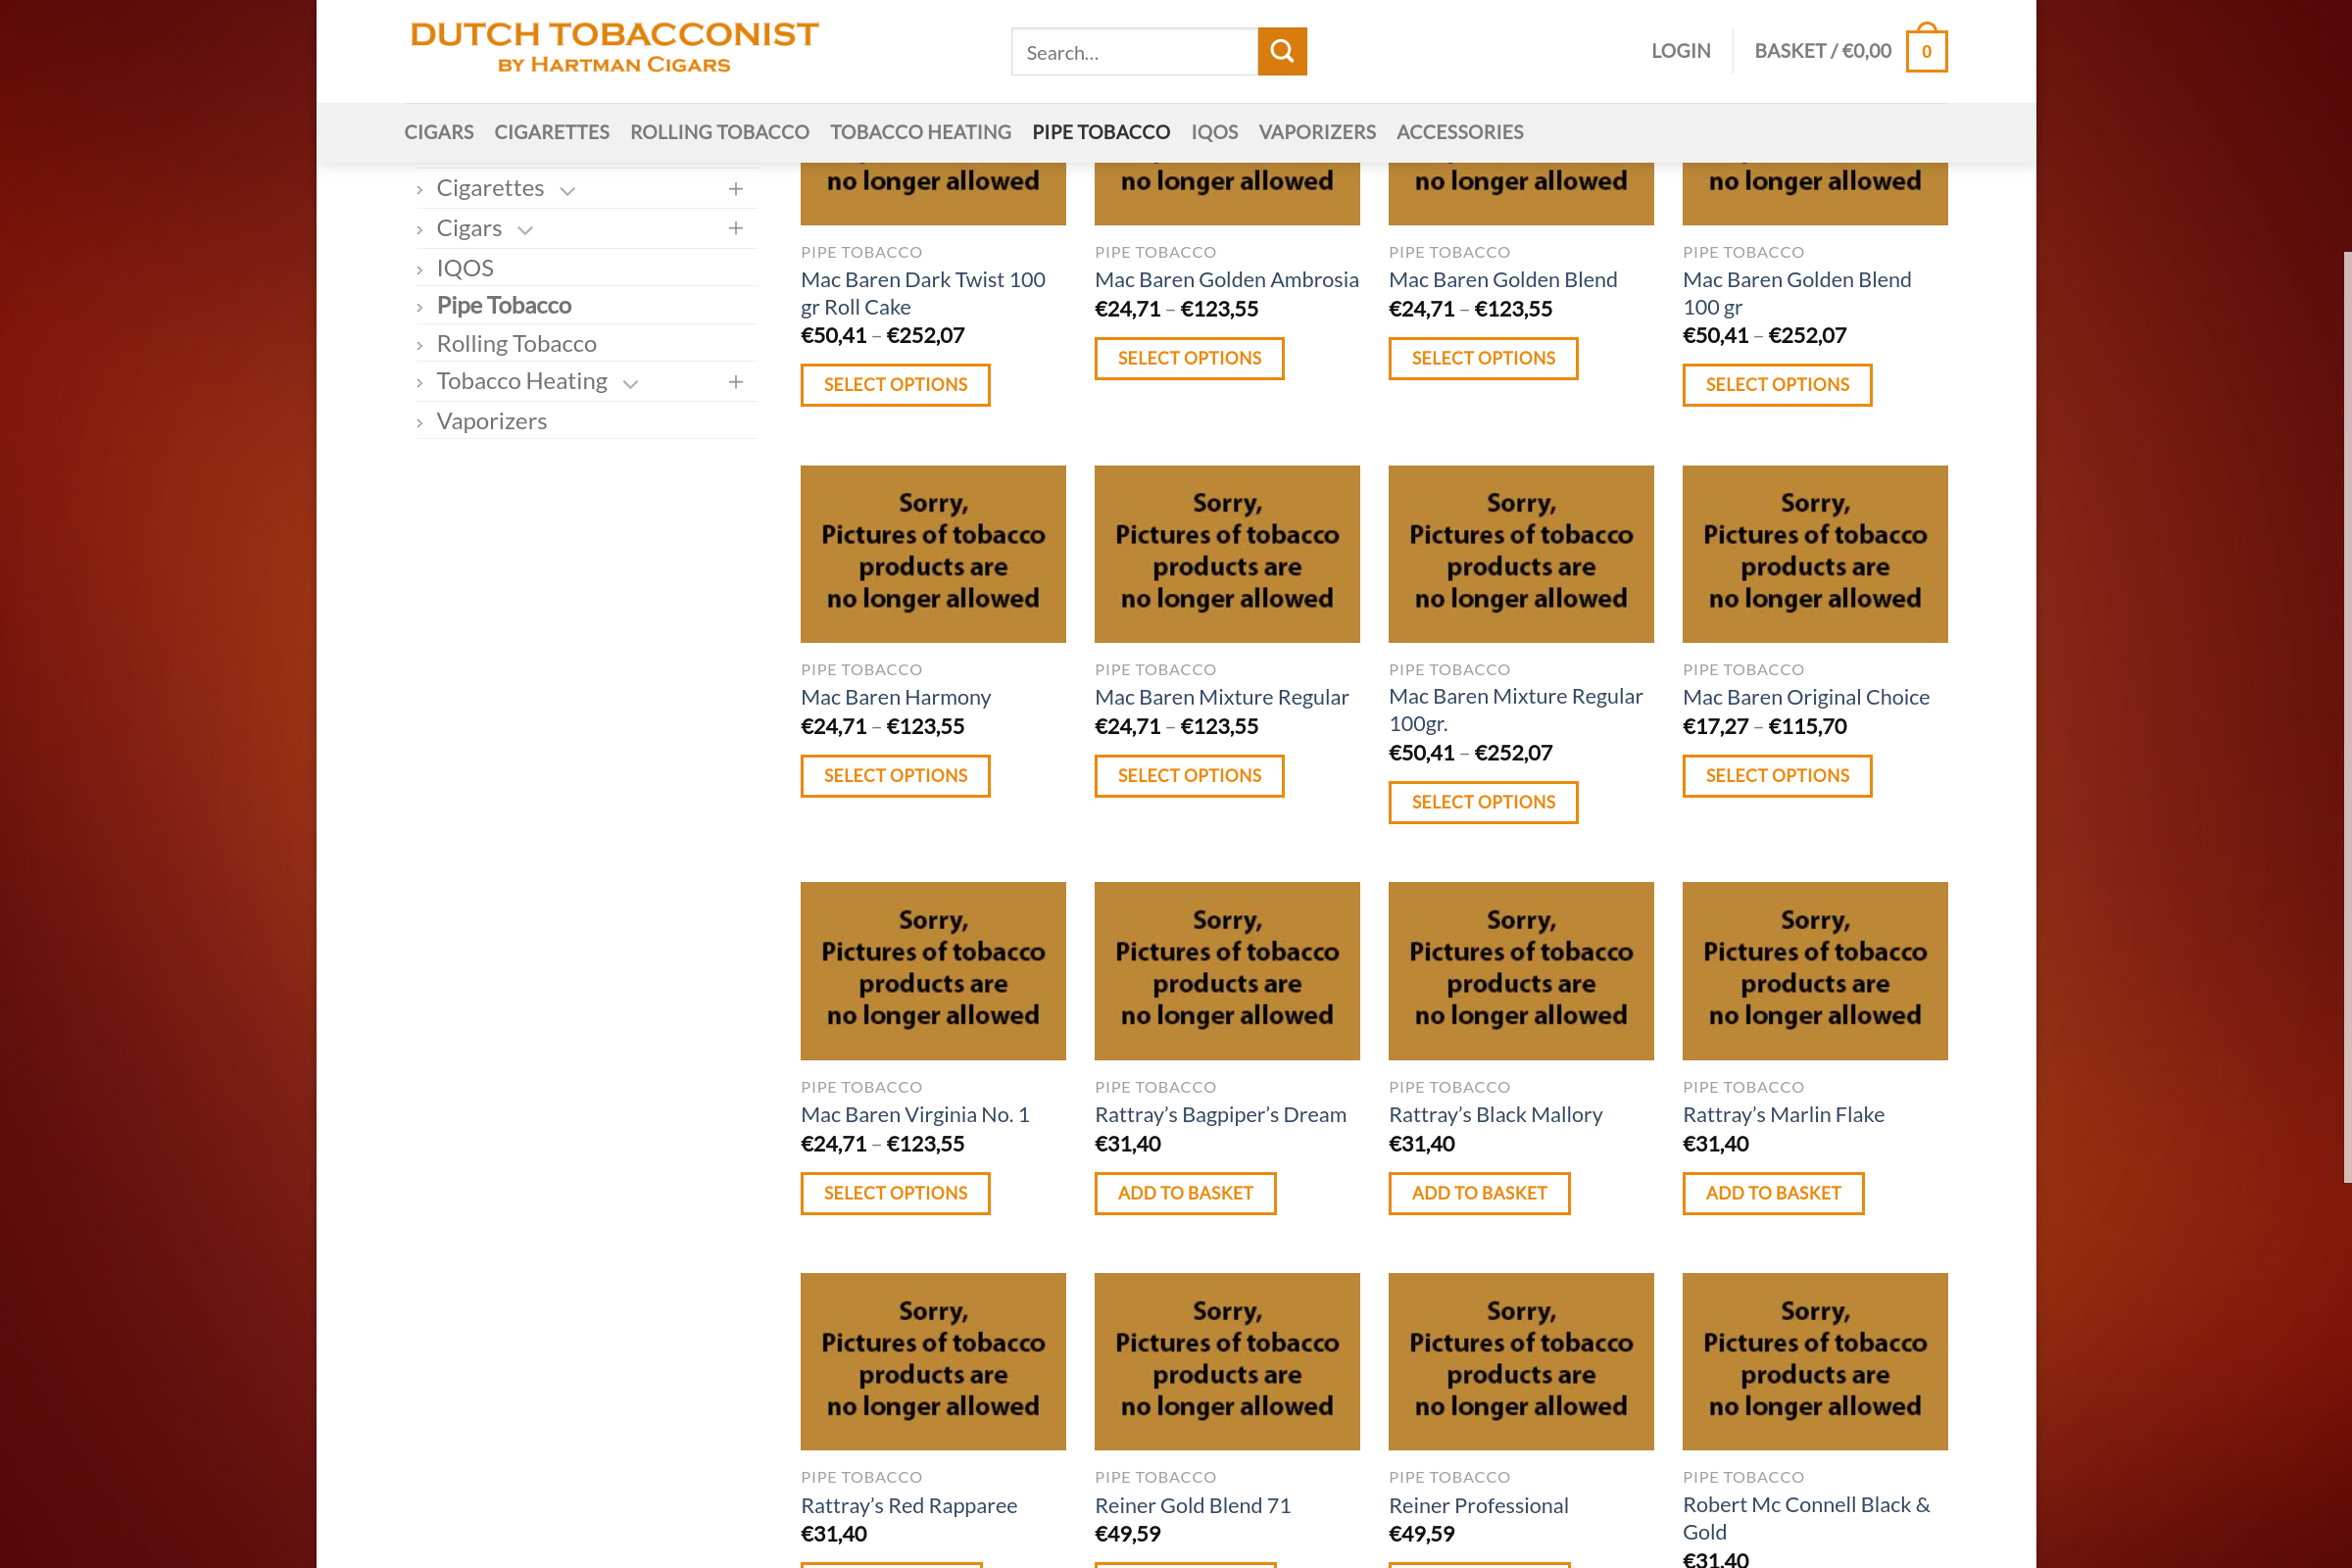Open Mac Baren Golden Ambrosia title link
The image size is (2352, 1568).
(x=1226, y=280)
